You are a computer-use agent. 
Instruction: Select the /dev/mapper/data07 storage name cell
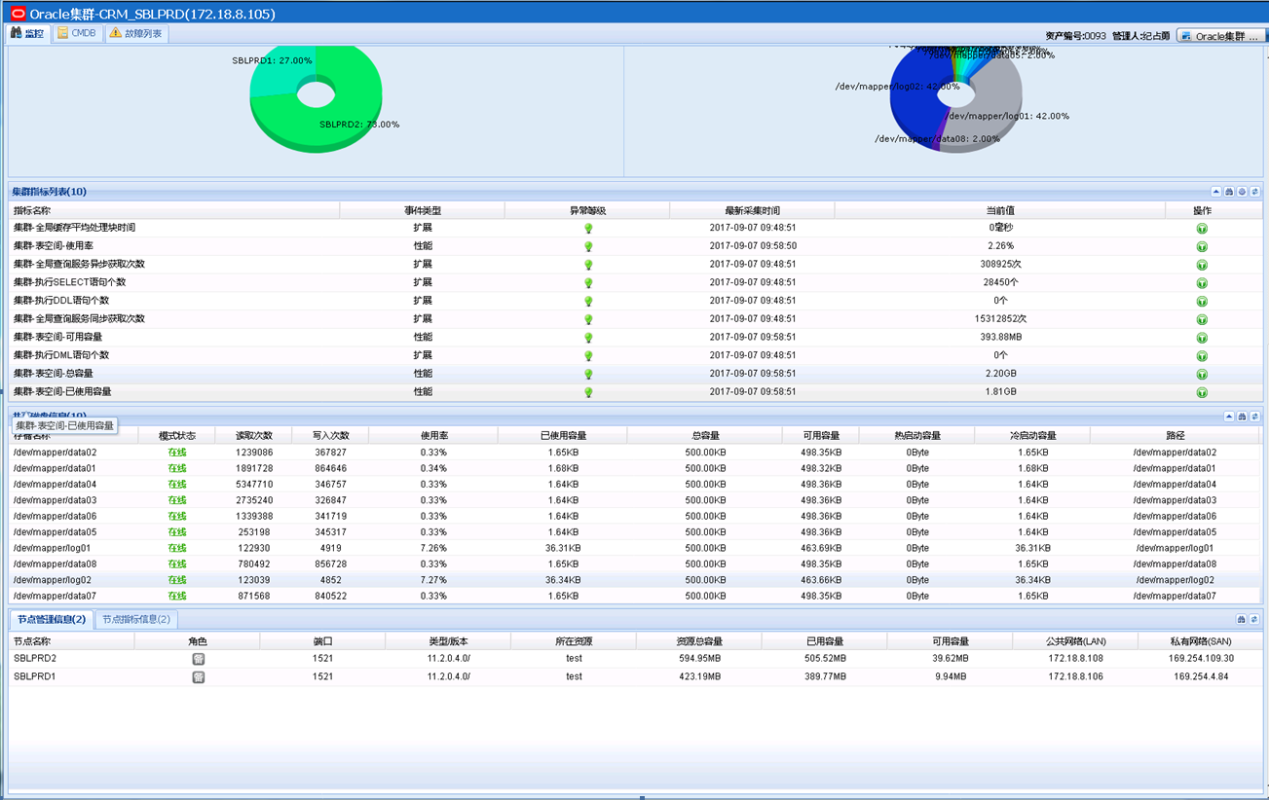click(54, 596)
